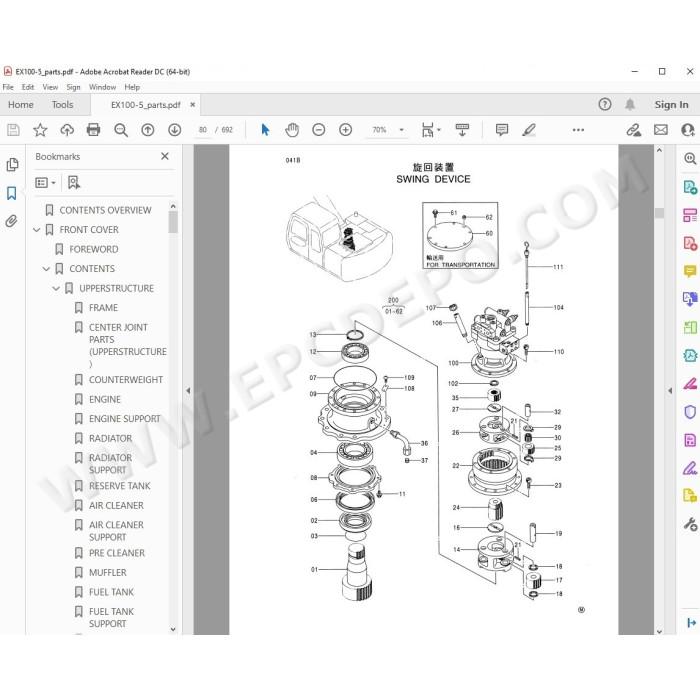Viewport: 700px width, 700px height.
Task: Go to the FRAME bookmark
Action: [103, 308]
